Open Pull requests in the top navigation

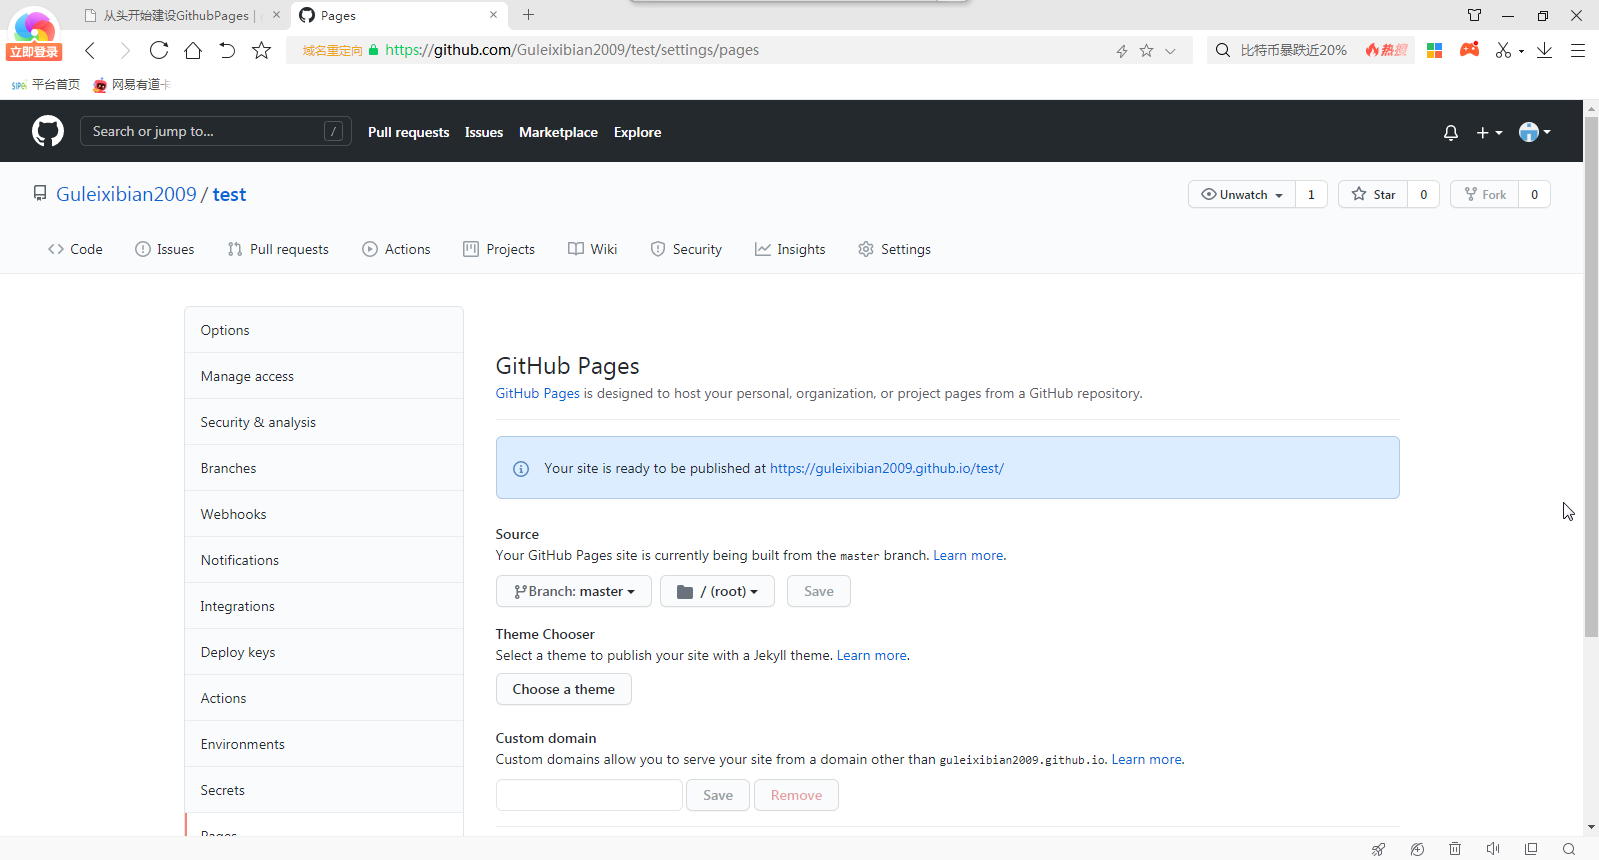tap(408, 132)
